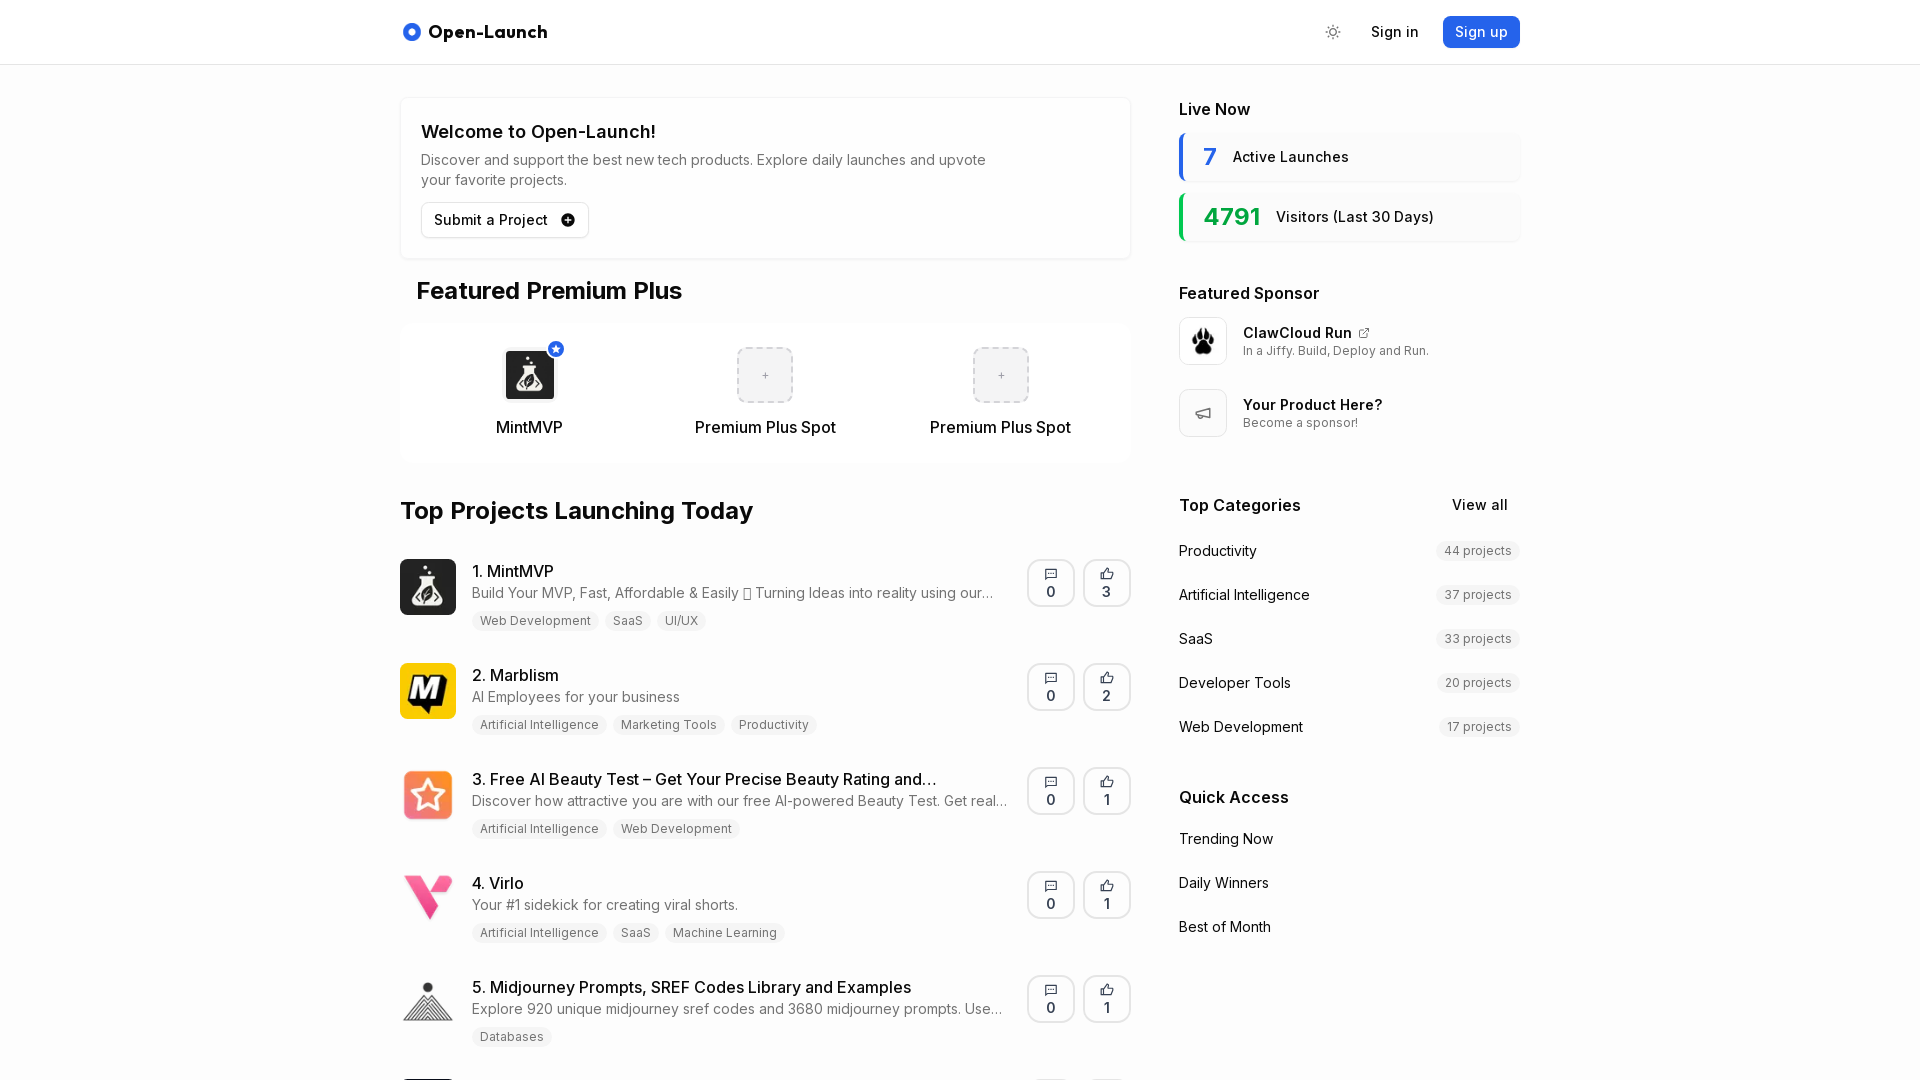Open comments for Midjourney Prompts project
1920x1080 pixels.
pyautogui.click(x=1051, y=999)
